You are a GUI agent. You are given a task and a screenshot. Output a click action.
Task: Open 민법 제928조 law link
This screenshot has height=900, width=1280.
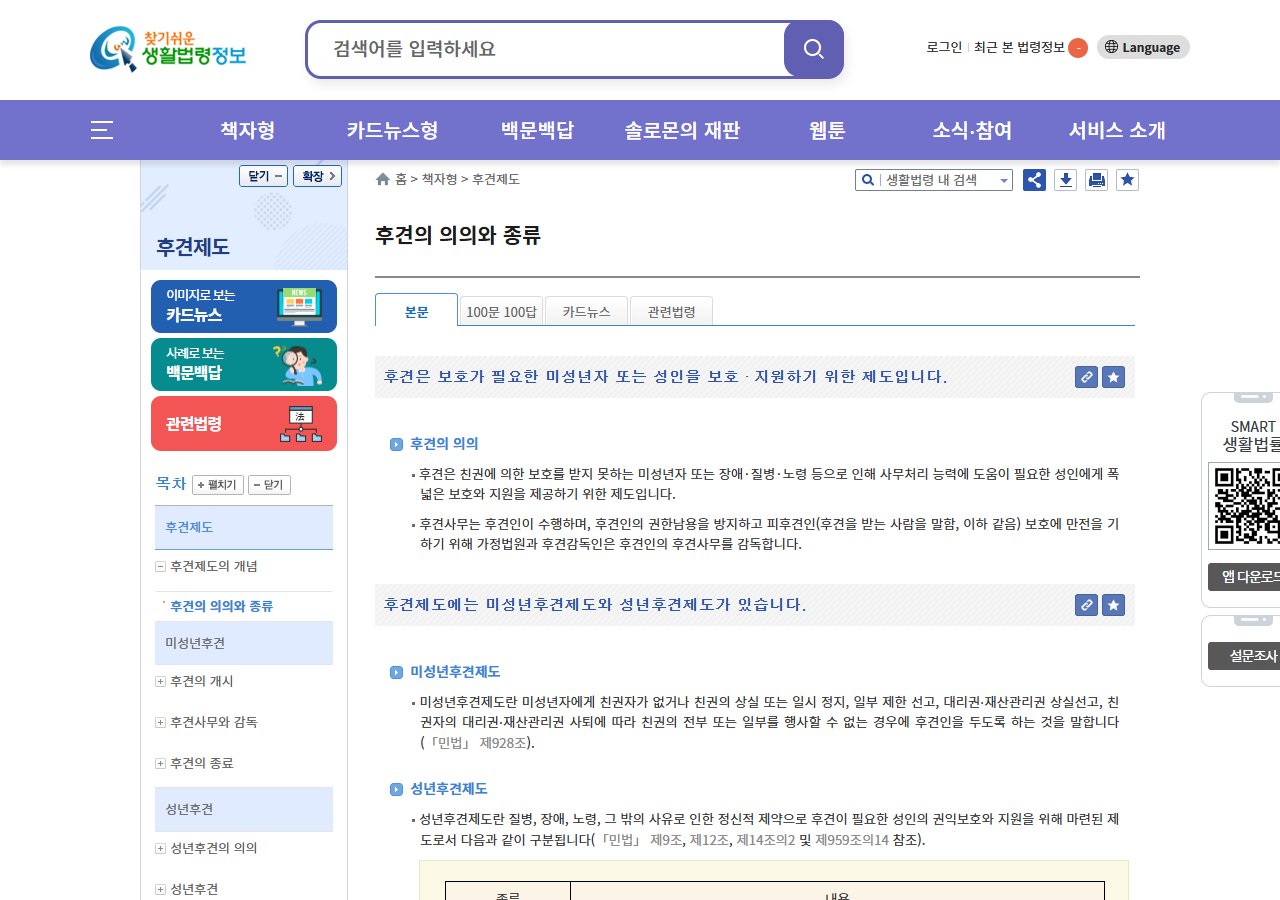coord(477,743)
